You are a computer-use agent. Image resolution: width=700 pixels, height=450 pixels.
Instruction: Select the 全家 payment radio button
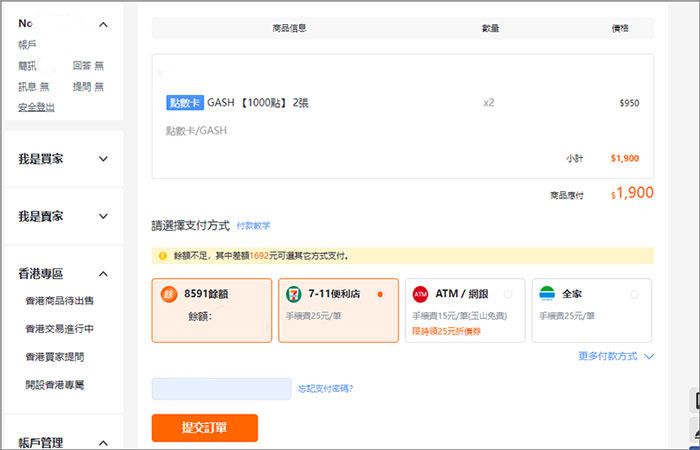634,294
